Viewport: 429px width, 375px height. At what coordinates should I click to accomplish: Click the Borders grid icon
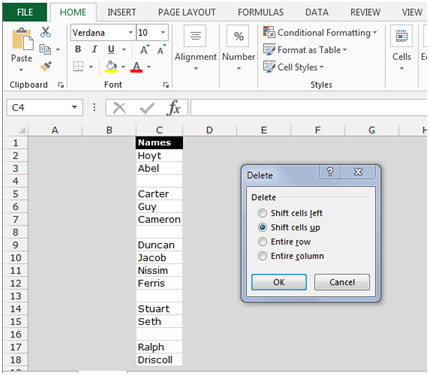(78, 66)
